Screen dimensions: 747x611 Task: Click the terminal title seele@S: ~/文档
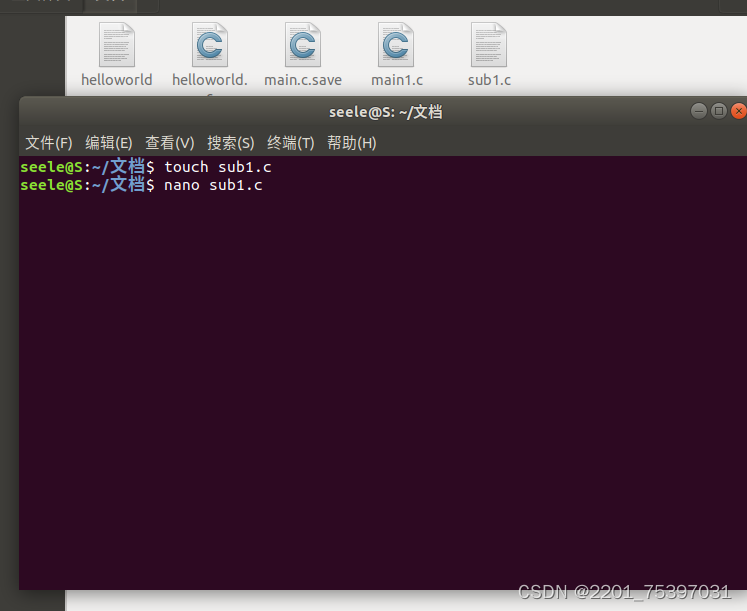385,112
